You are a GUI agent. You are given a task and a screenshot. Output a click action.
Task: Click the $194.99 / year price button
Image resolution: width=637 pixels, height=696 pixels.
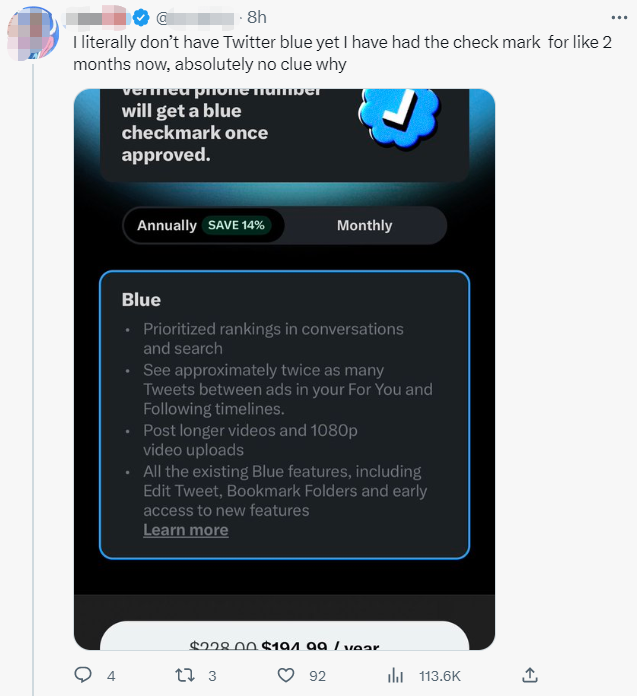[285, 636]
